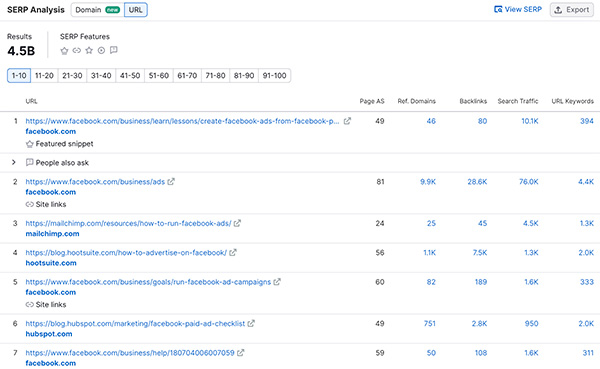
Task: Open external link icon for business/help URL
Action: [x=240, y=353]
